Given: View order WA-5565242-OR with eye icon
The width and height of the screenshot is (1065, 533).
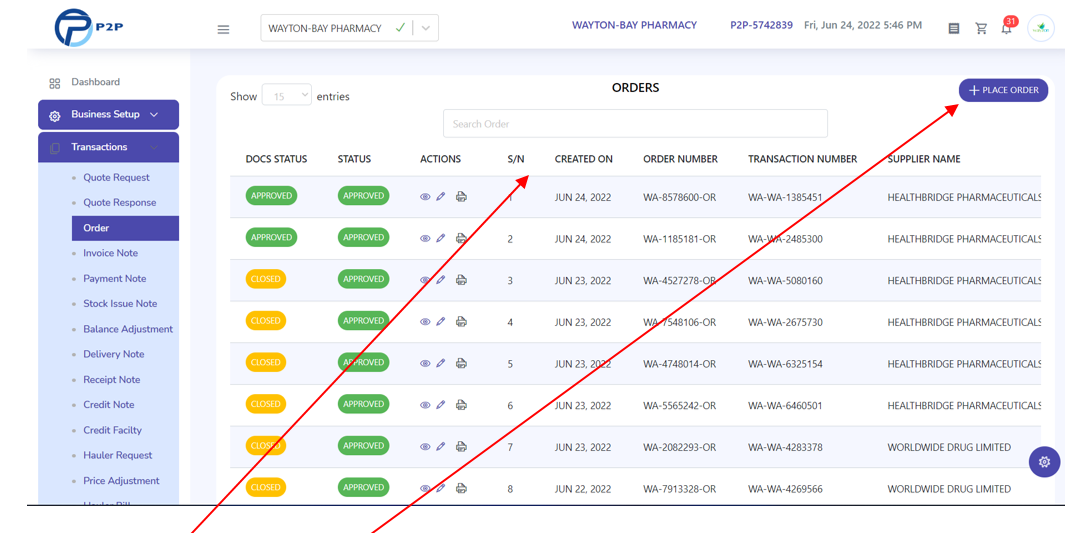Looking at the screenshot, I should pyautogui.click(x=425, y=405).
